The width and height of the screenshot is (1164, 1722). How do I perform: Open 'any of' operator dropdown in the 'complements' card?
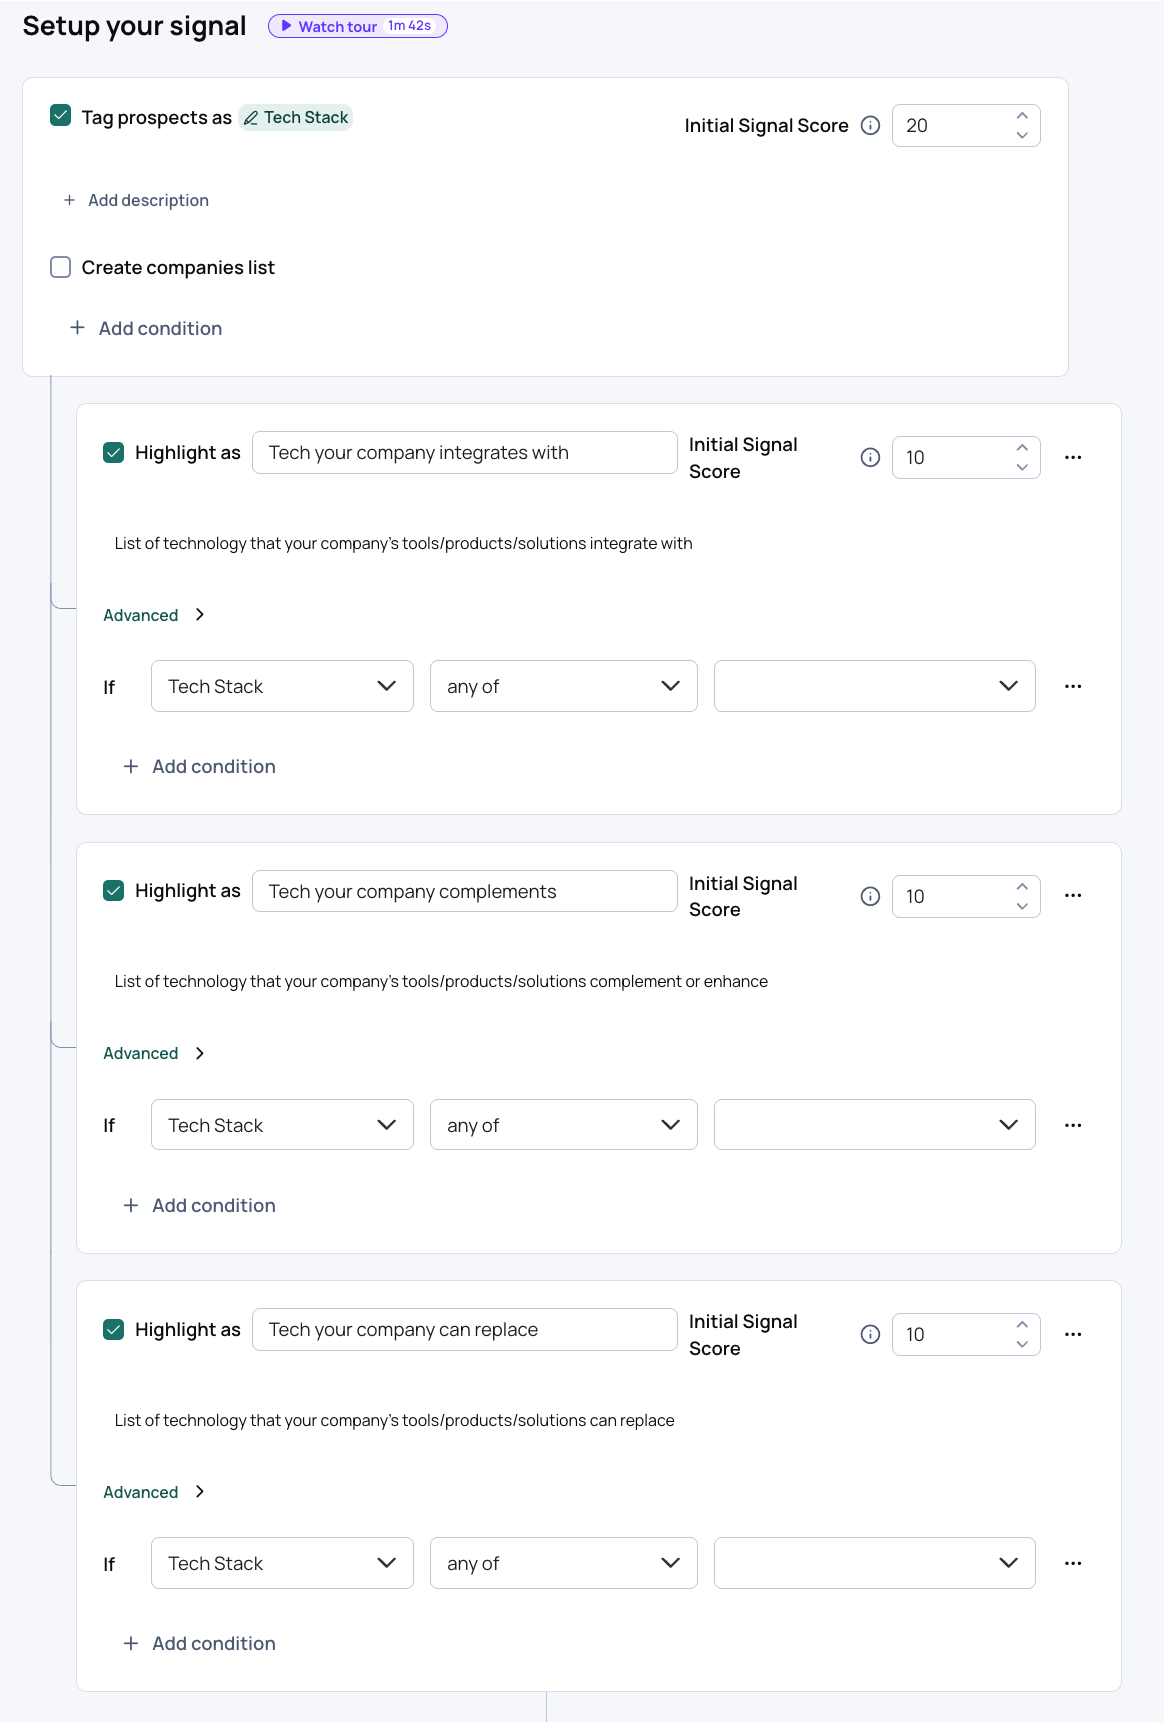click(x=563, y=1125)
